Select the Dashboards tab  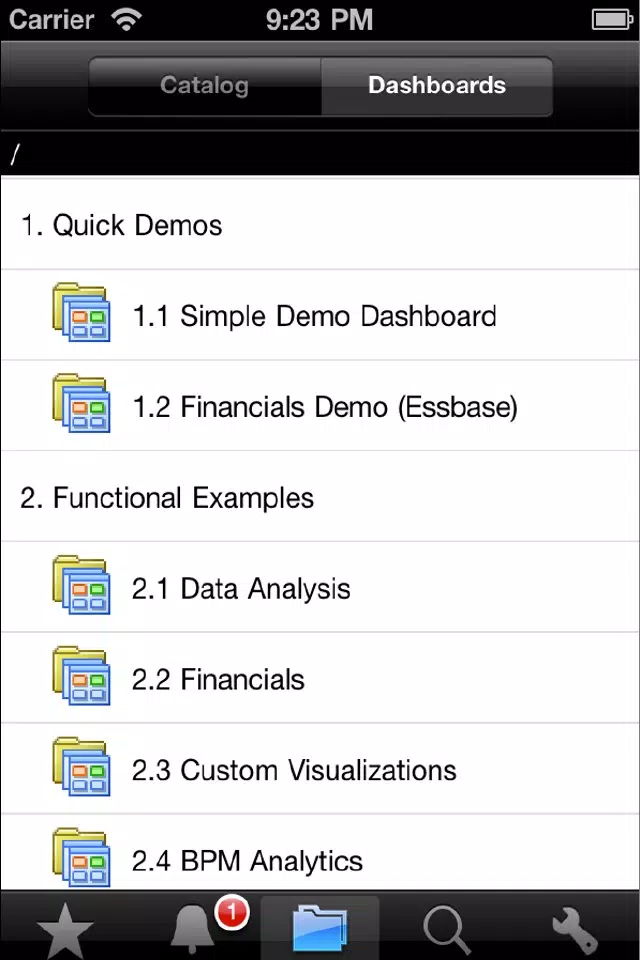point(437,86)
